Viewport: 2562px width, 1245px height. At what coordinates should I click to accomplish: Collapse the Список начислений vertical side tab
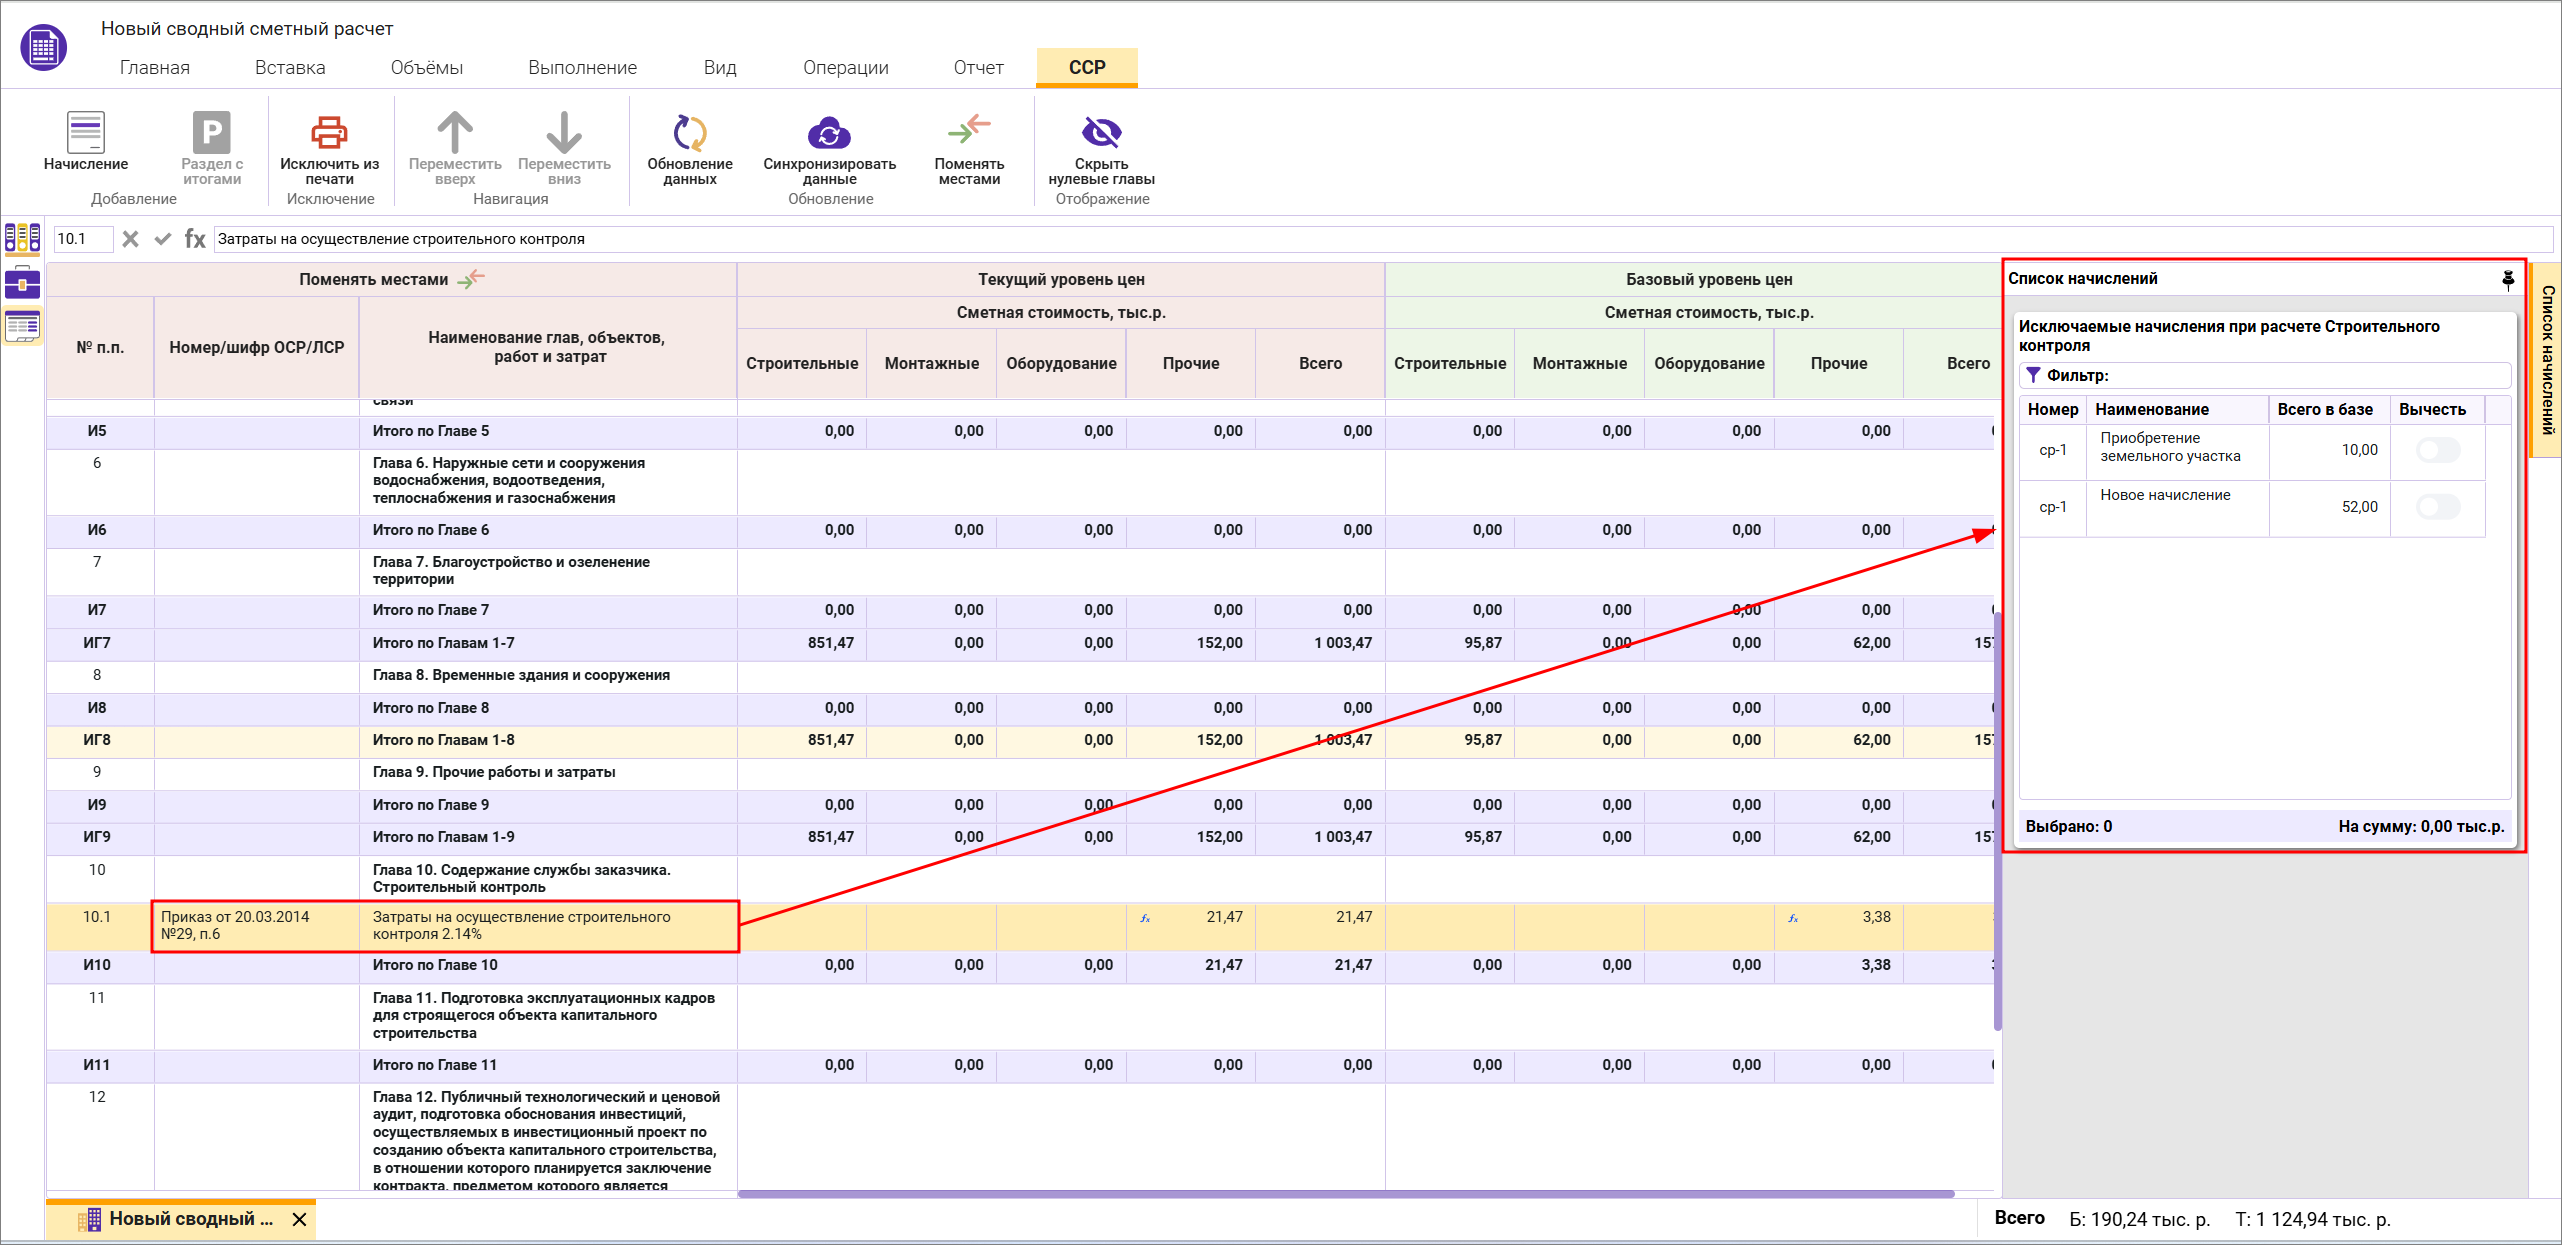point(2546,360)
